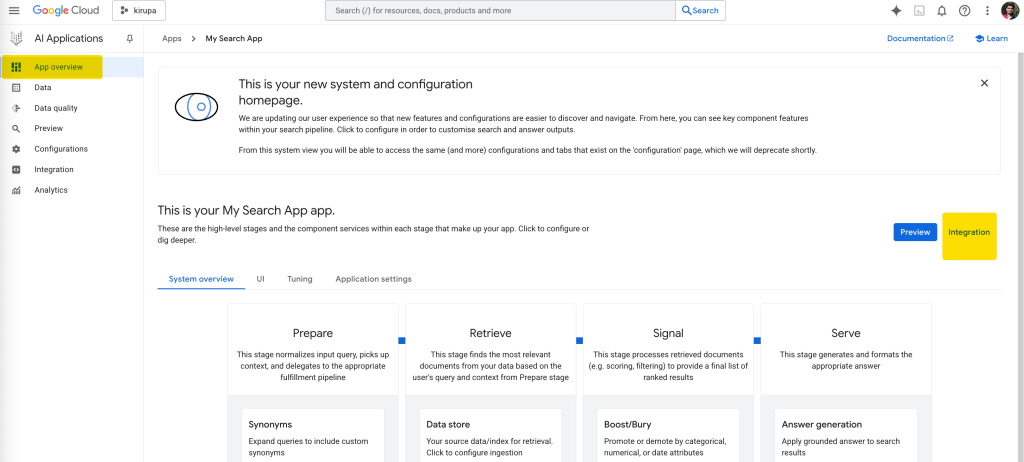Image resolution: width=1024 pixels, height=462 pixels.
Task: Open Analytics from the sidebar
Action: 51,190
